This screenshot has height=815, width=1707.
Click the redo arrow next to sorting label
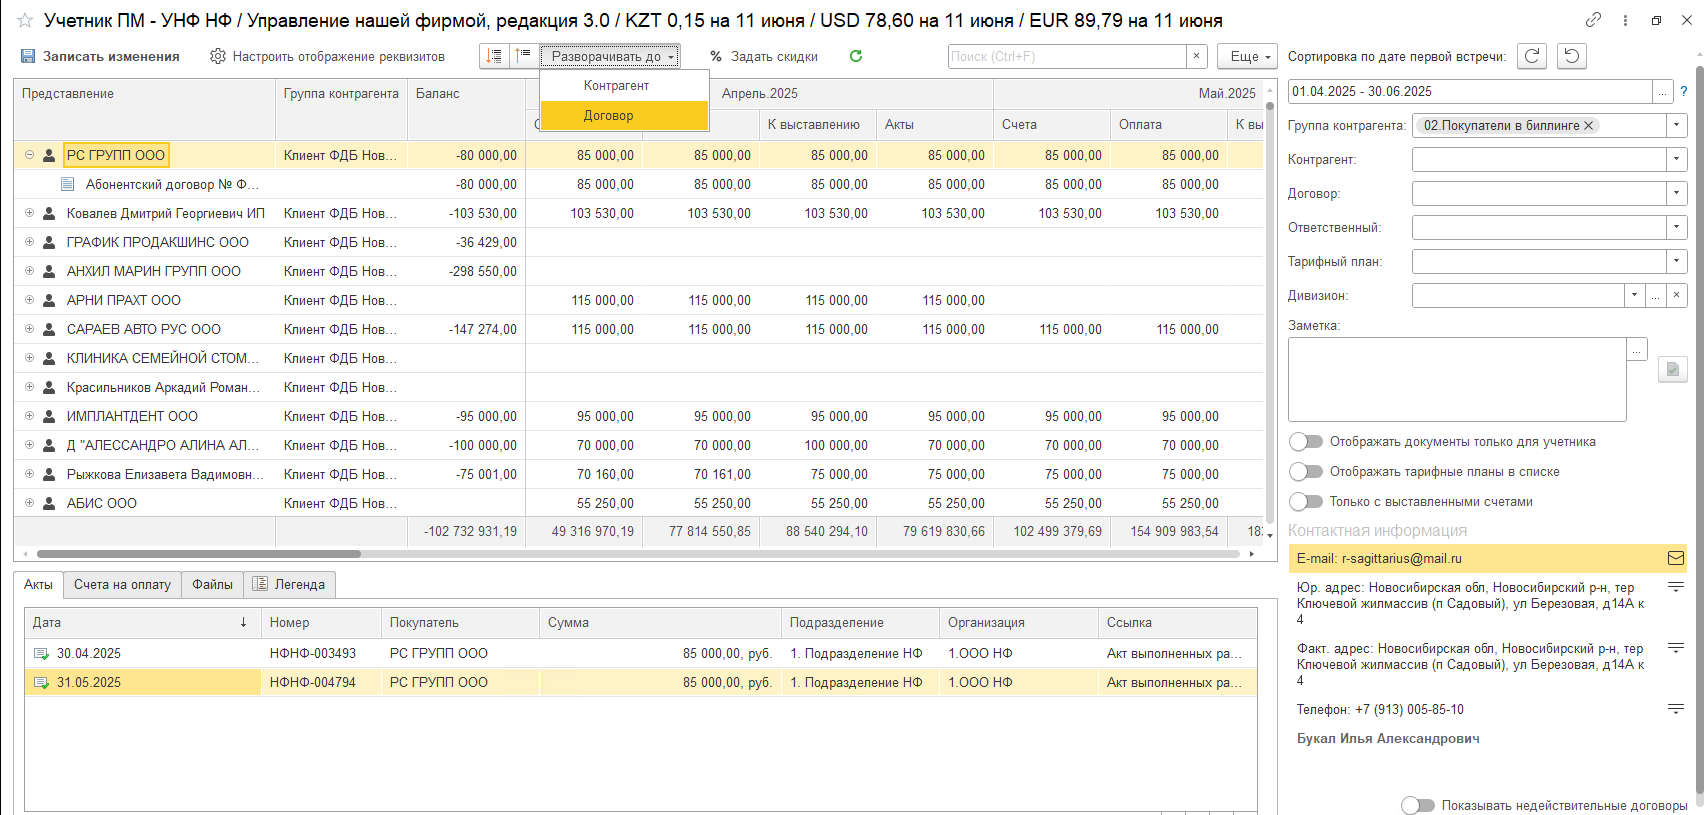click(x=1532, y=56)
